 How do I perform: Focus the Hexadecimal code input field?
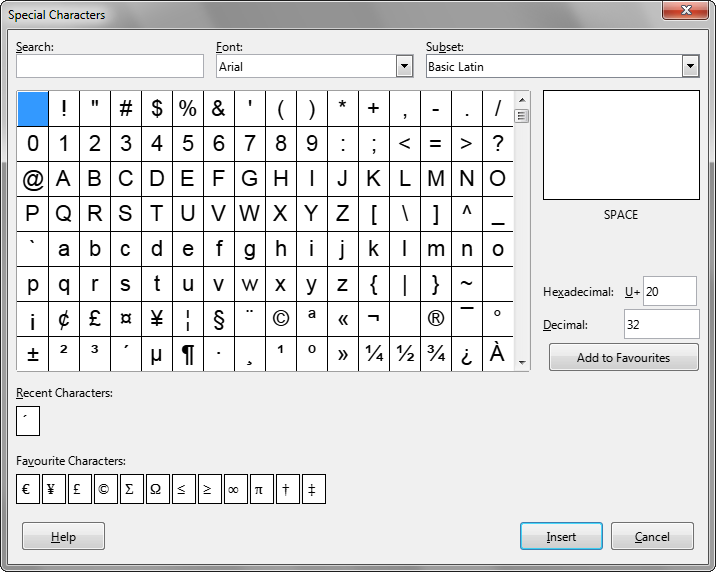pos(669,292)
